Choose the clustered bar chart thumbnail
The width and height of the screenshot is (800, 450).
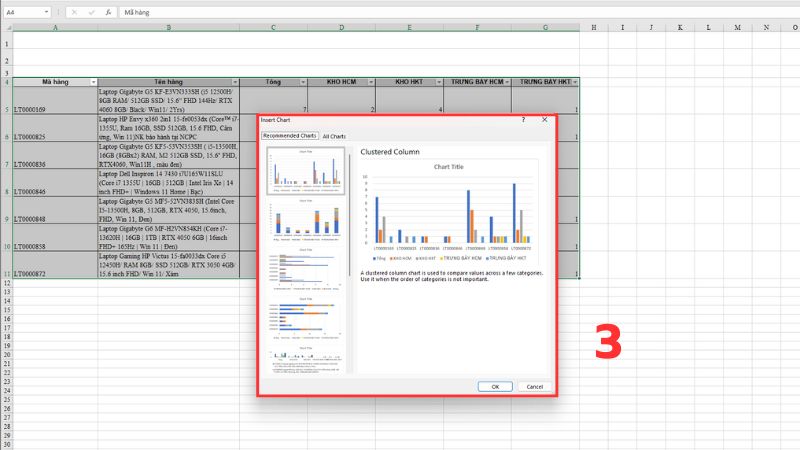(x=306, y=269)
